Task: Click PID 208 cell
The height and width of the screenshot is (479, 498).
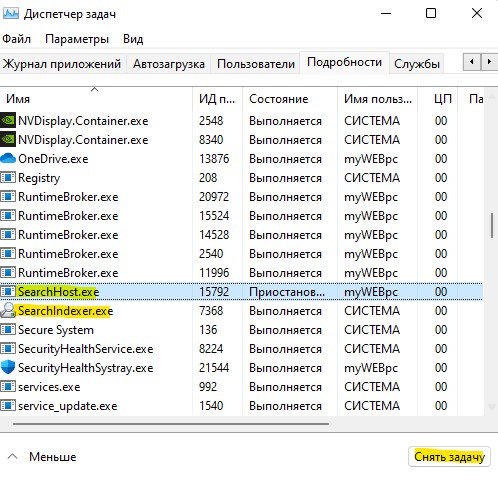Action: click(x=208, y=178)
